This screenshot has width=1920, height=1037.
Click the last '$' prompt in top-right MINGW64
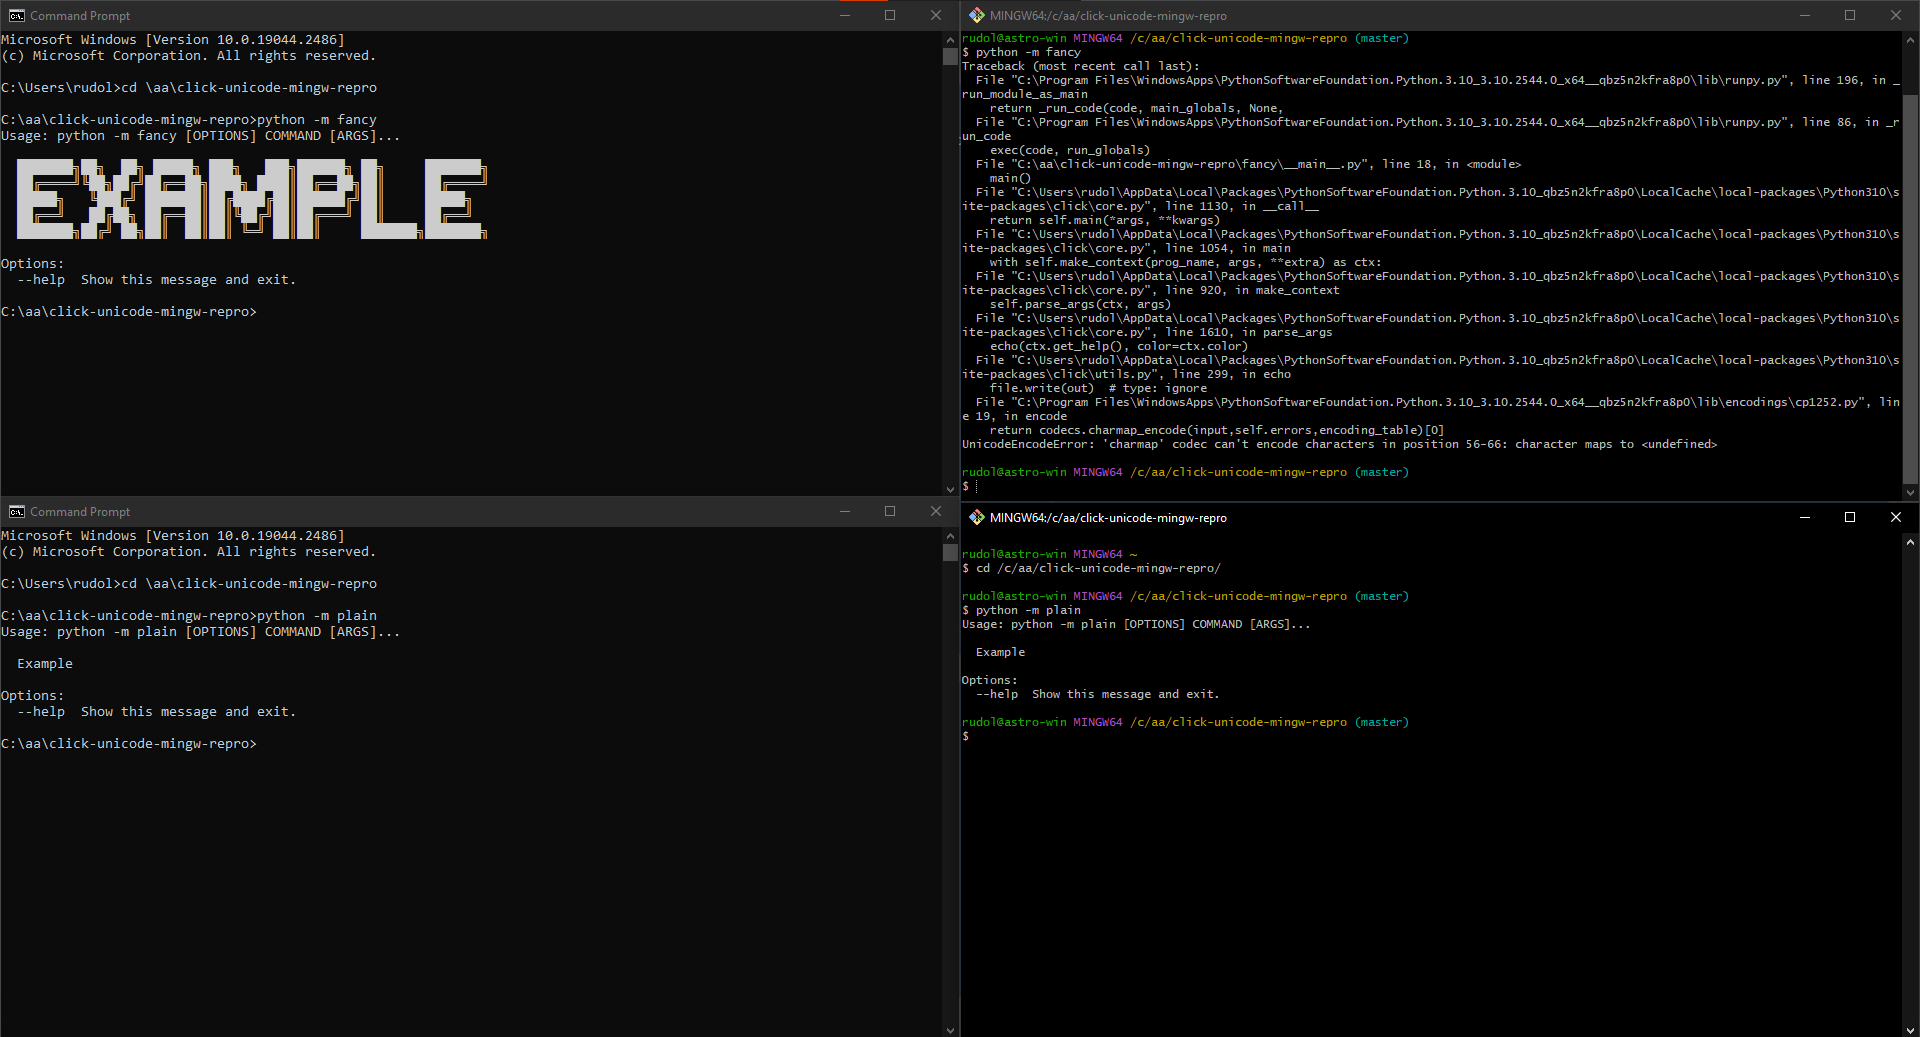click(966, 486)
